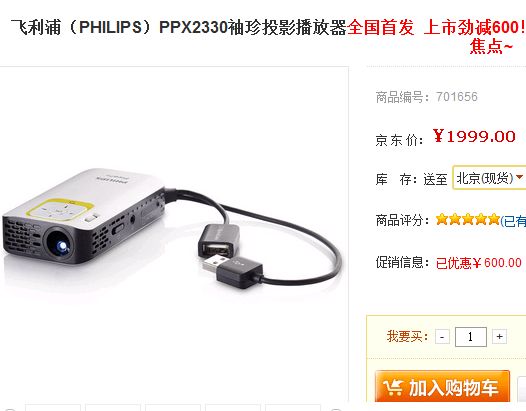This screenshot has width=526, height=411.
Task: Click the 加入购物车 add to cart button
Action: [442, 387]
